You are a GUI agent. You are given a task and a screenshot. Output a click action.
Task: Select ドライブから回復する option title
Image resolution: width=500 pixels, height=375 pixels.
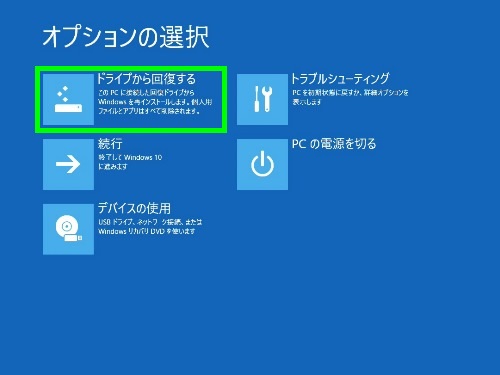click(x=146, y=79)
